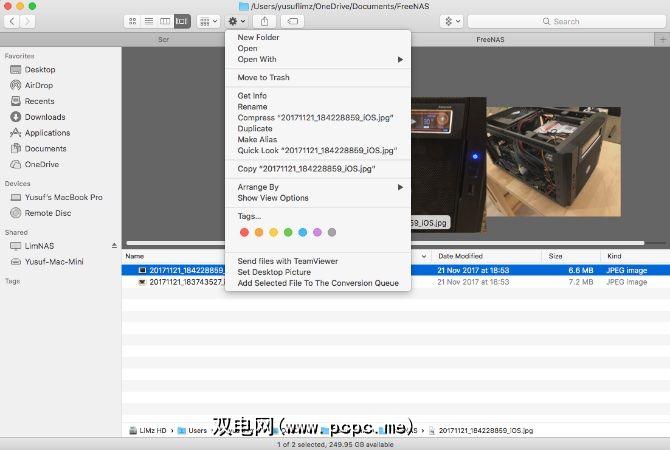Expand the Open With submenu

318,59
